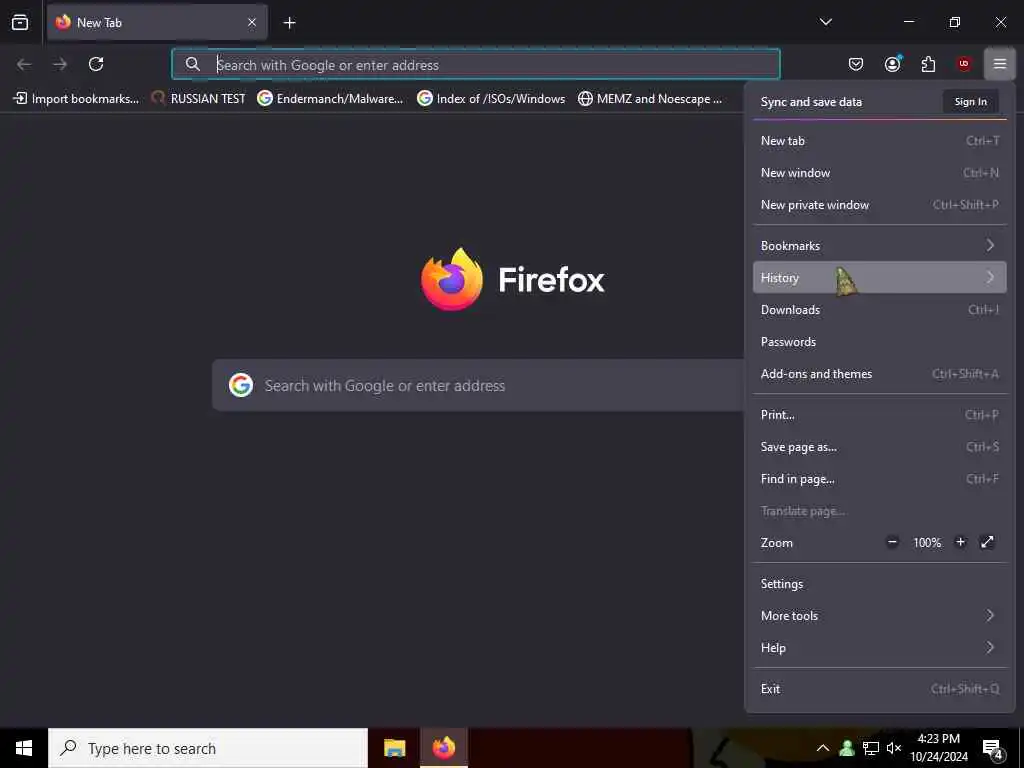Open a new tab with plus button
This screenshot has width=1024, height=768.
[x=289, y=23]
